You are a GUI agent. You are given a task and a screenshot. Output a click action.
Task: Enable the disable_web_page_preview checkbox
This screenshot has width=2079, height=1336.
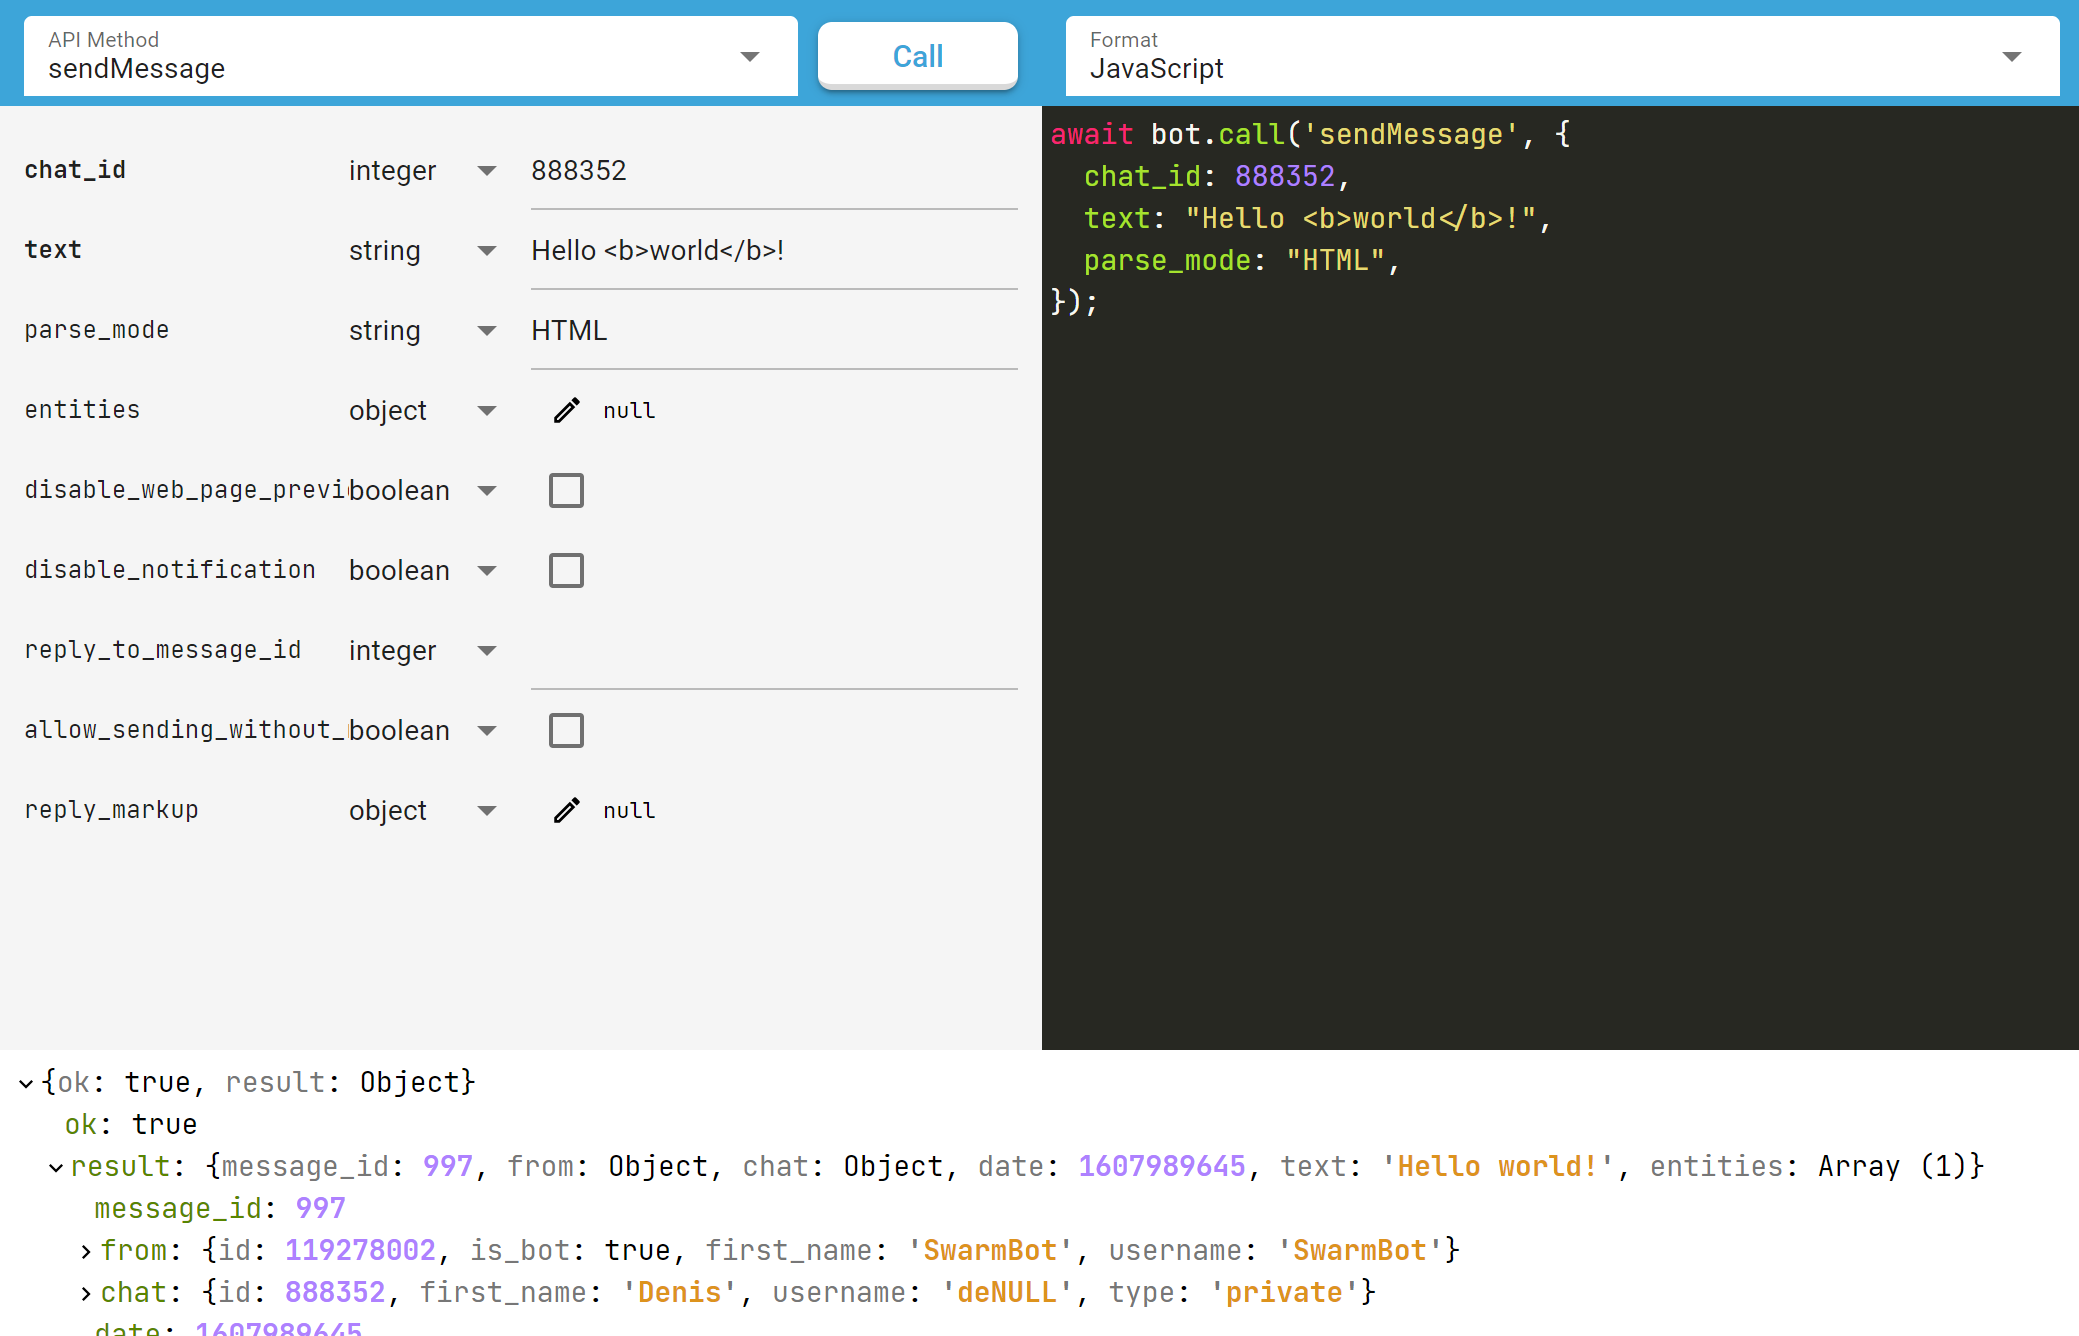point(566,491)
